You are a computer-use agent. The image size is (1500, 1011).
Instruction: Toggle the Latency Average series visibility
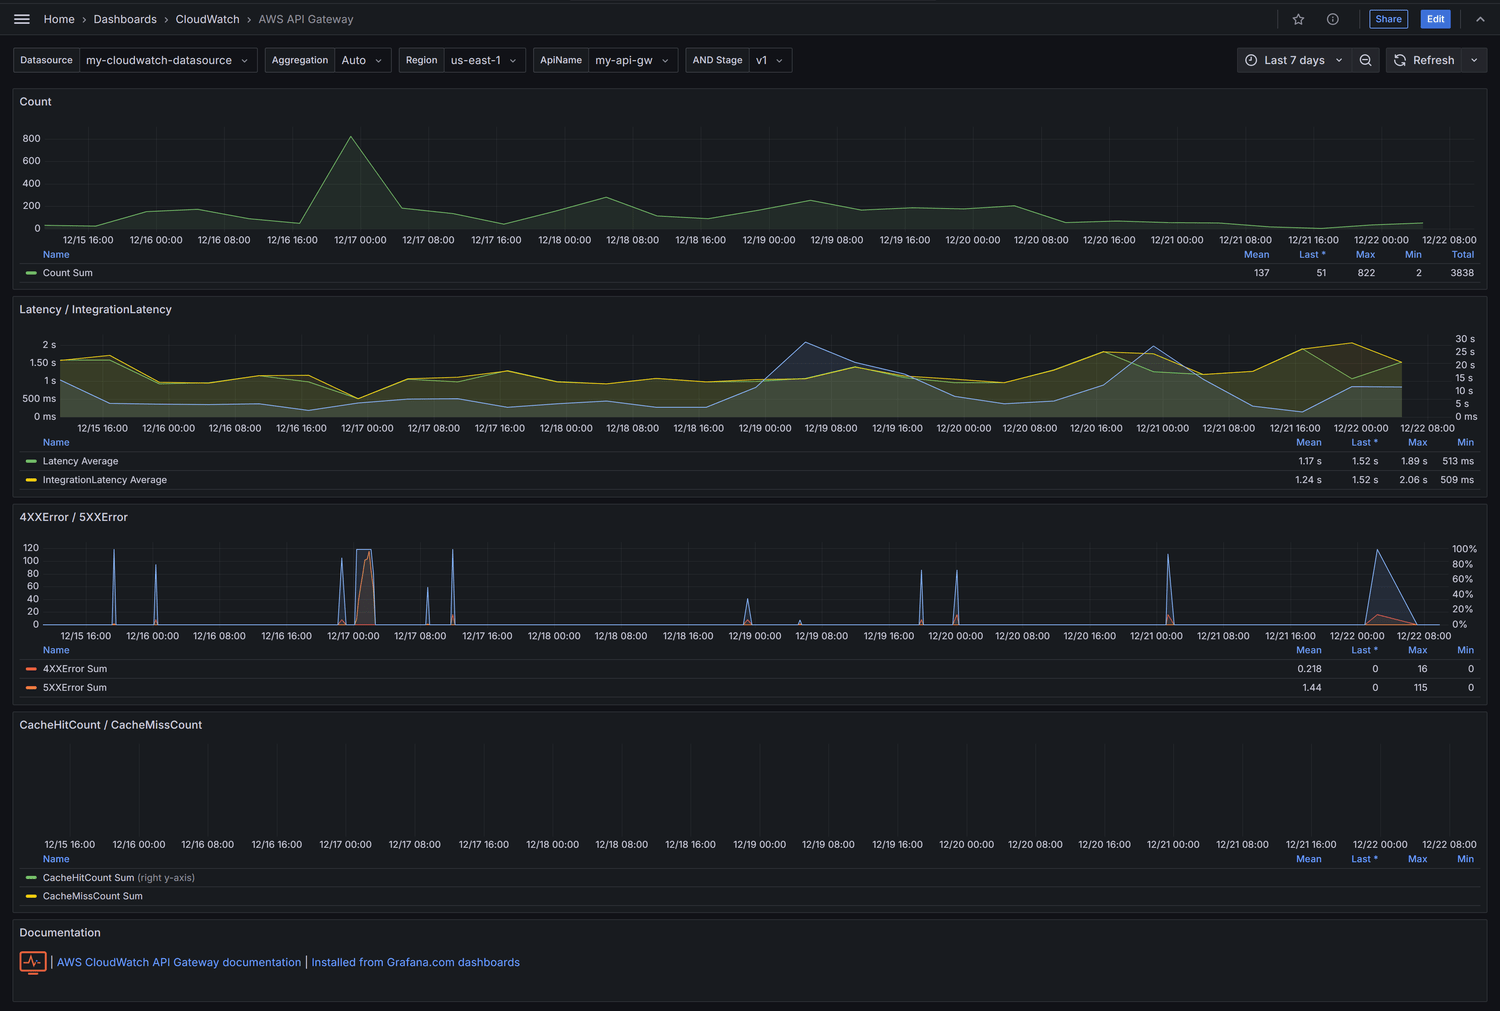tap(80, 461)
